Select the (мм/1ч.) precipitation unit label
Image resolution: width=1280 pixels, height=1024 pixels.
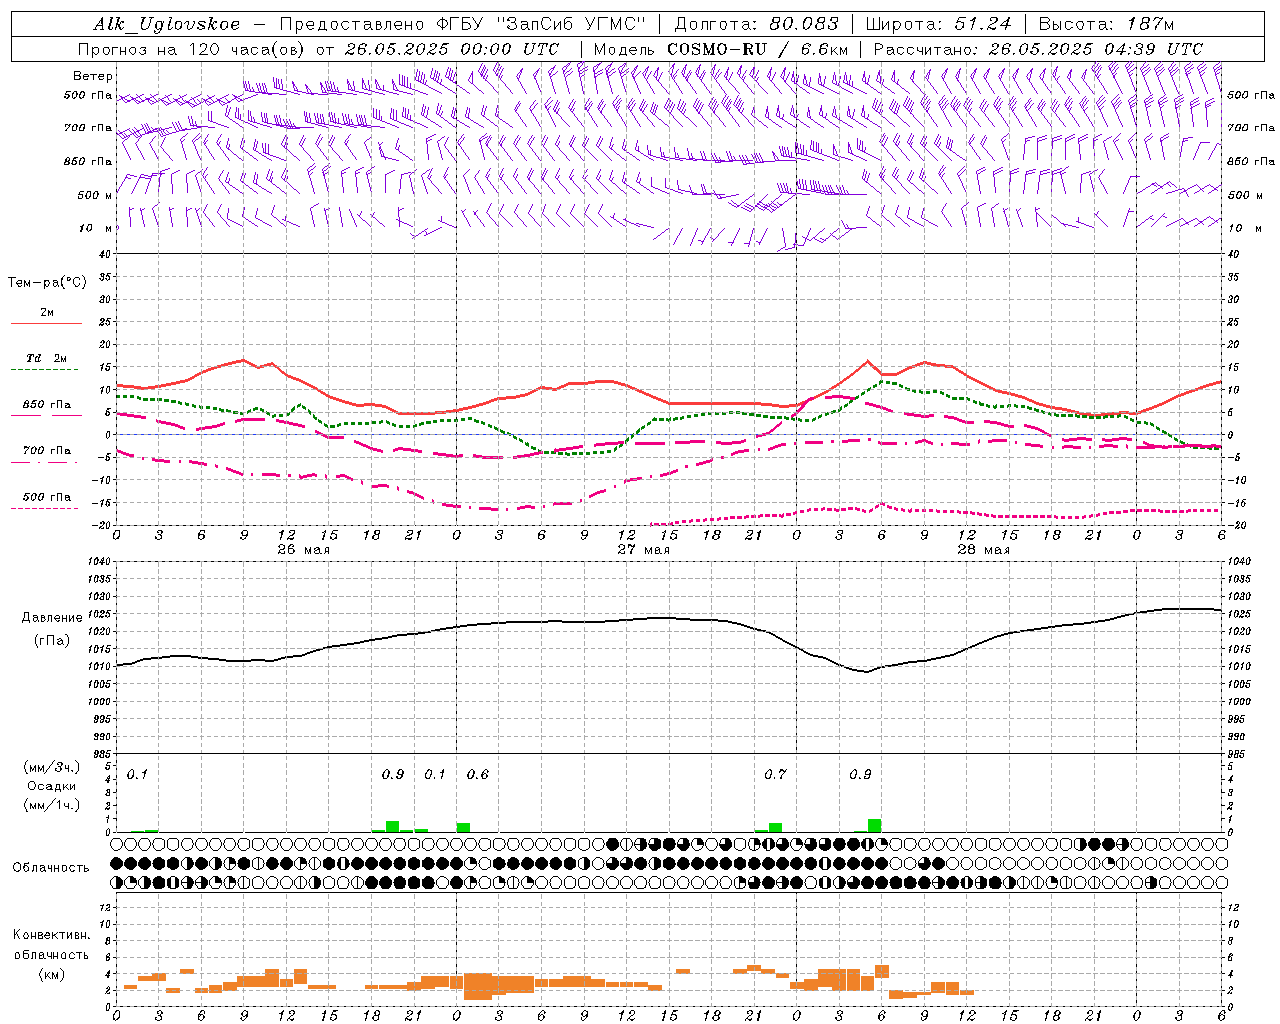tap(51, 805)
